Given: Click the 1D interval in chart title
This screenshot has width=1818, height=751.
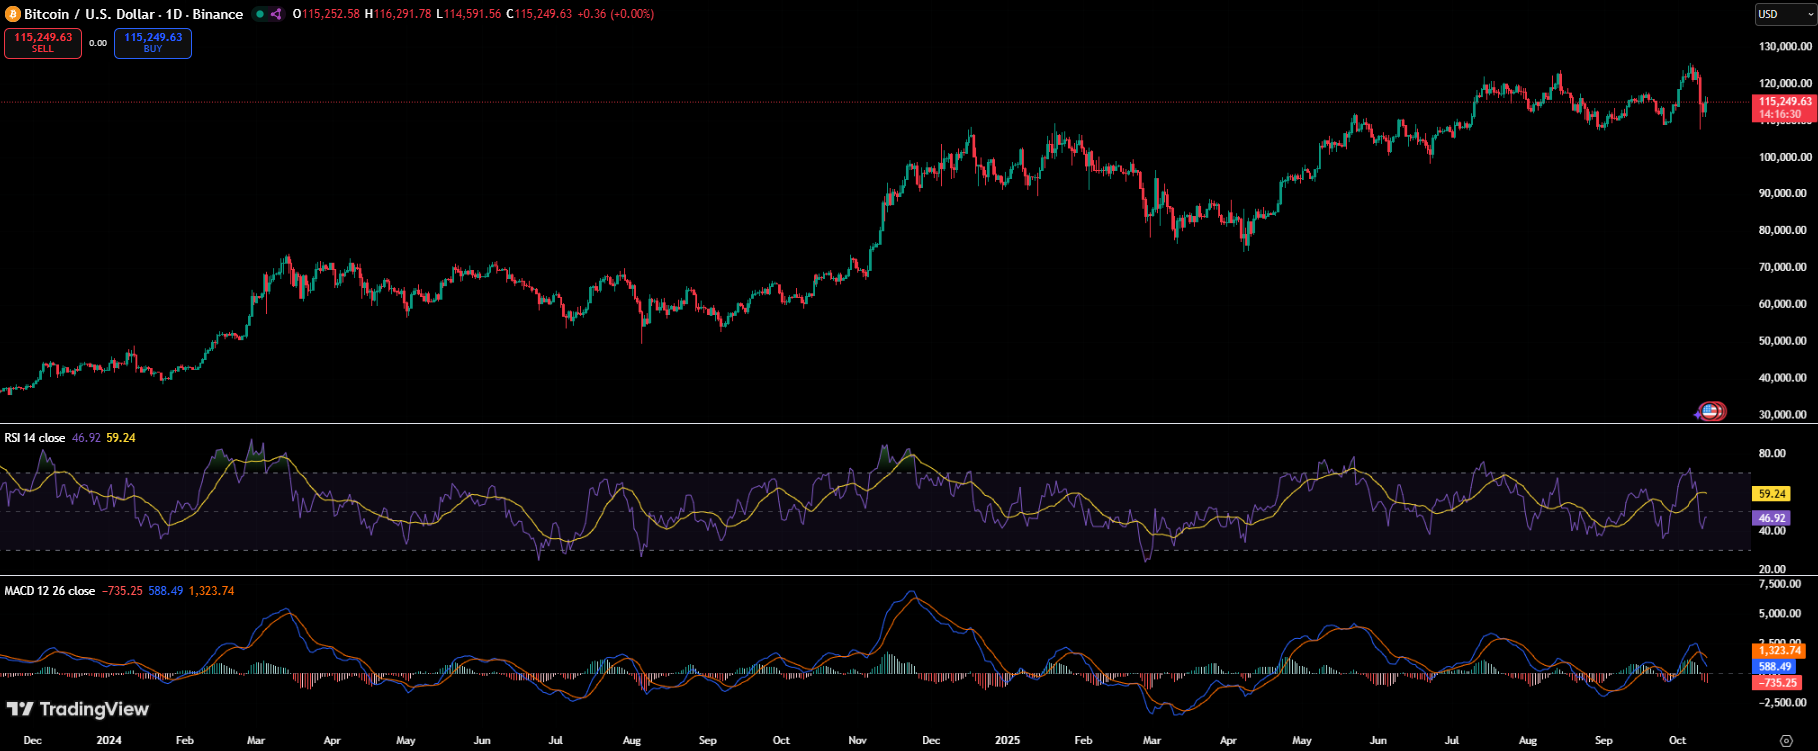Looking at the screenshot, I should [x=174, y=14].
